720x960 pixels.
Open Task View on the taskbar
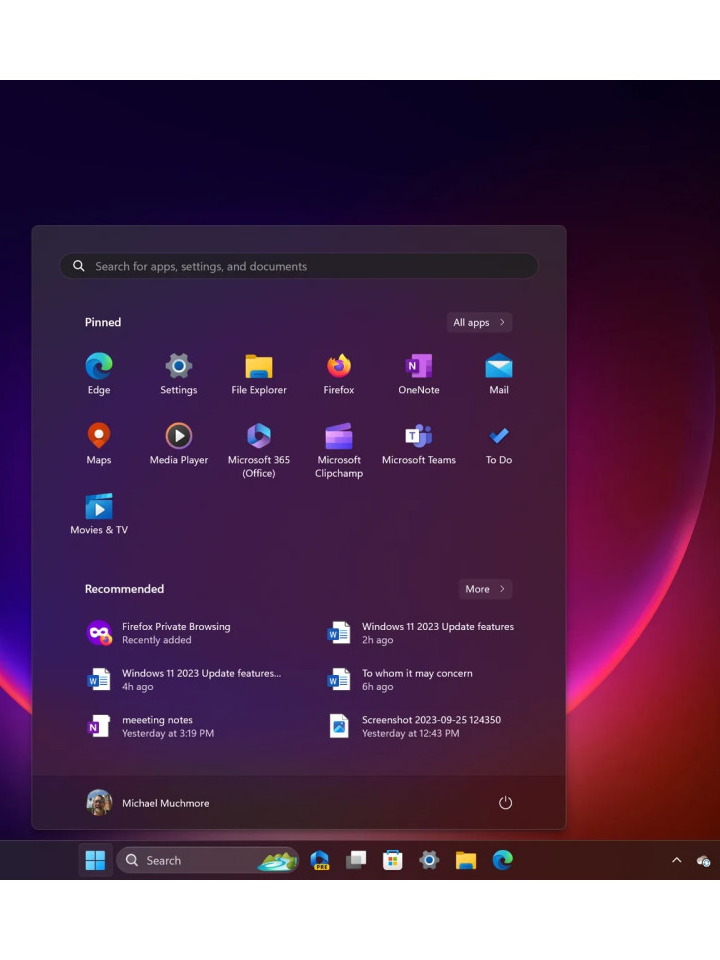[x=356, y=860]
